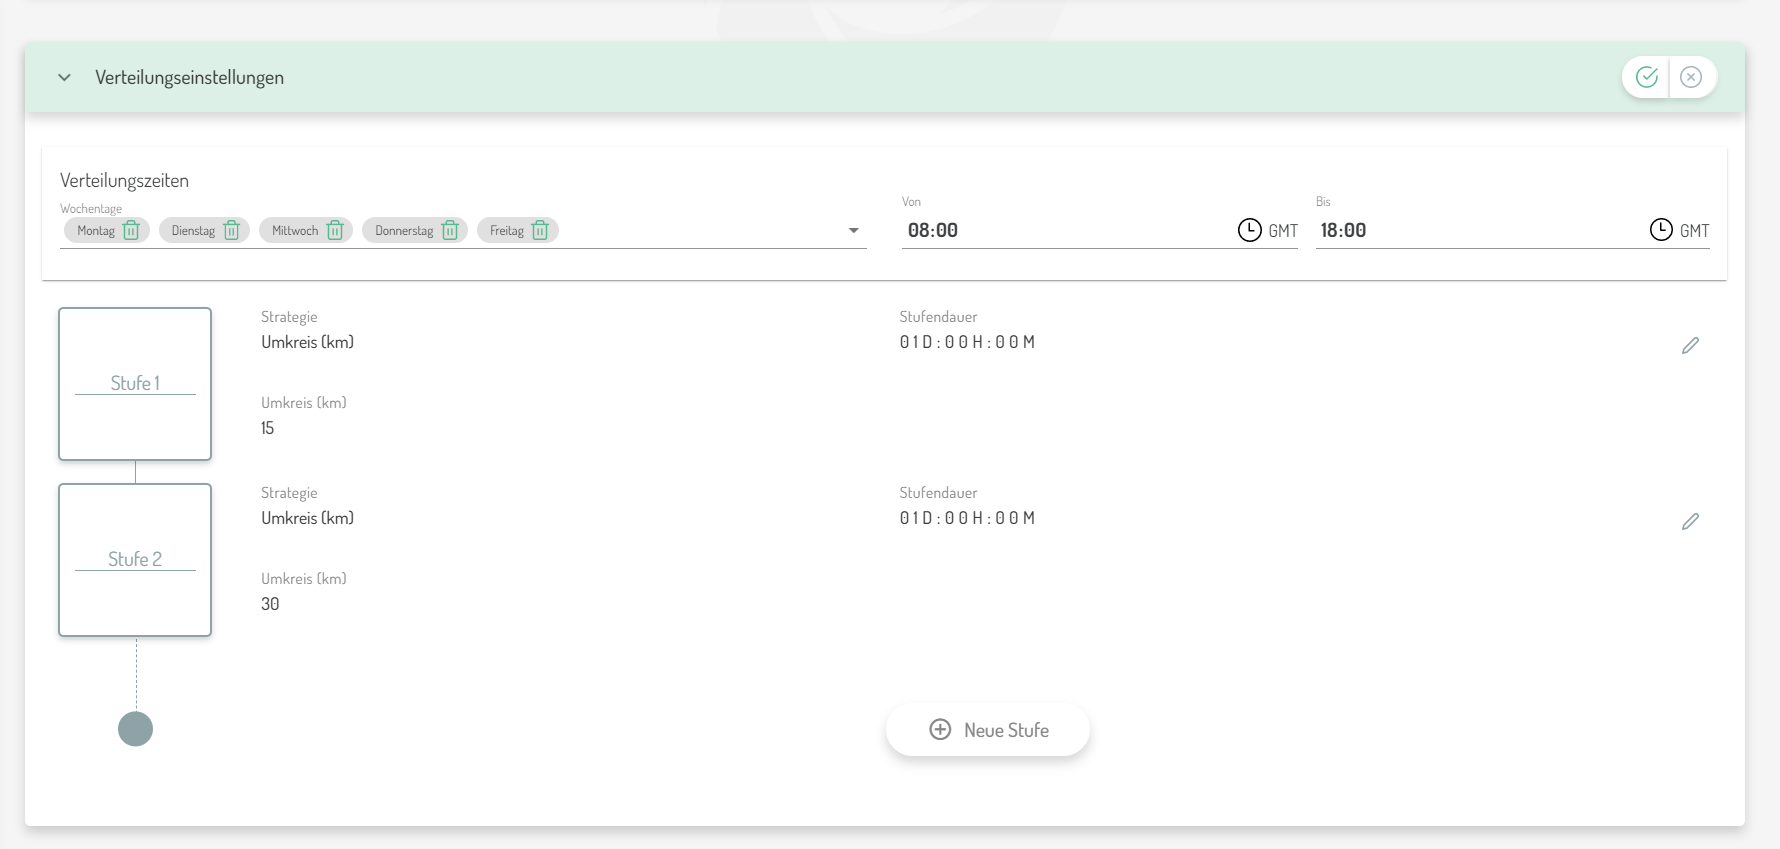The width and height of the screenshot is (1780, 849).
Task: Open the clock picker for Bis time
Action: tap(1660, 230)
